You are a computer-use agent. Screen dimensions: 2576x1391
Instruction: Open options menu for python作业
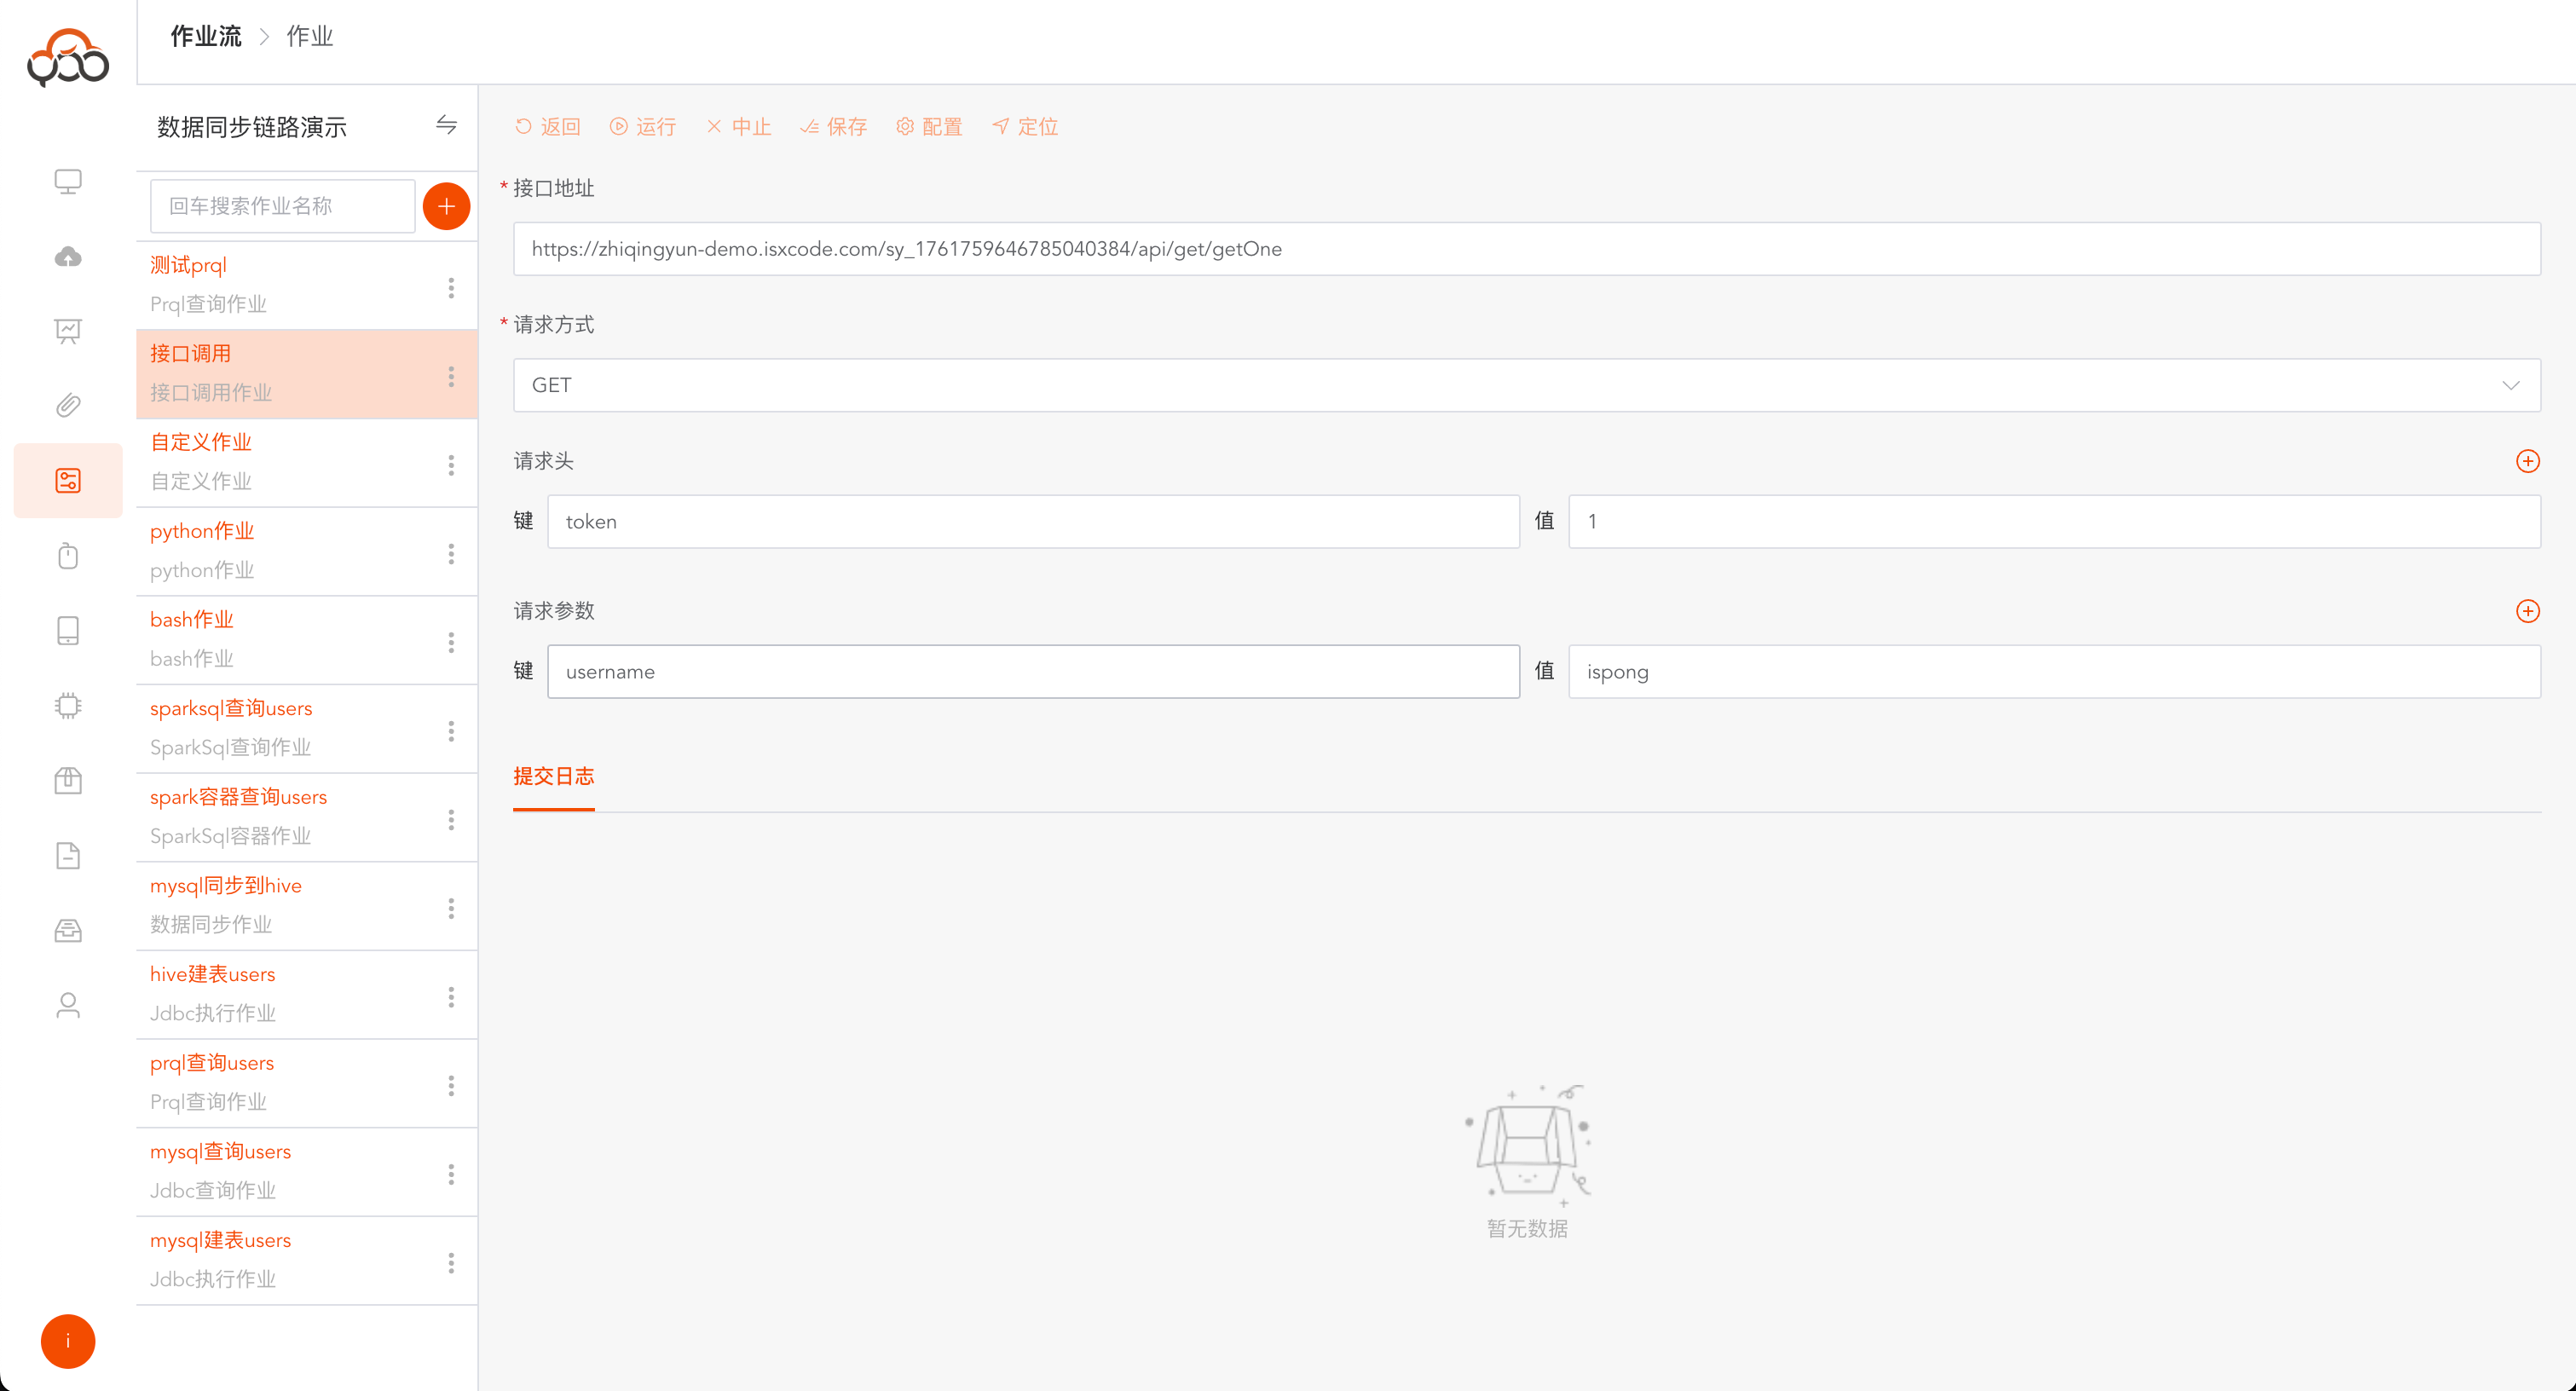pyautogui.click(x=451, y=554)
